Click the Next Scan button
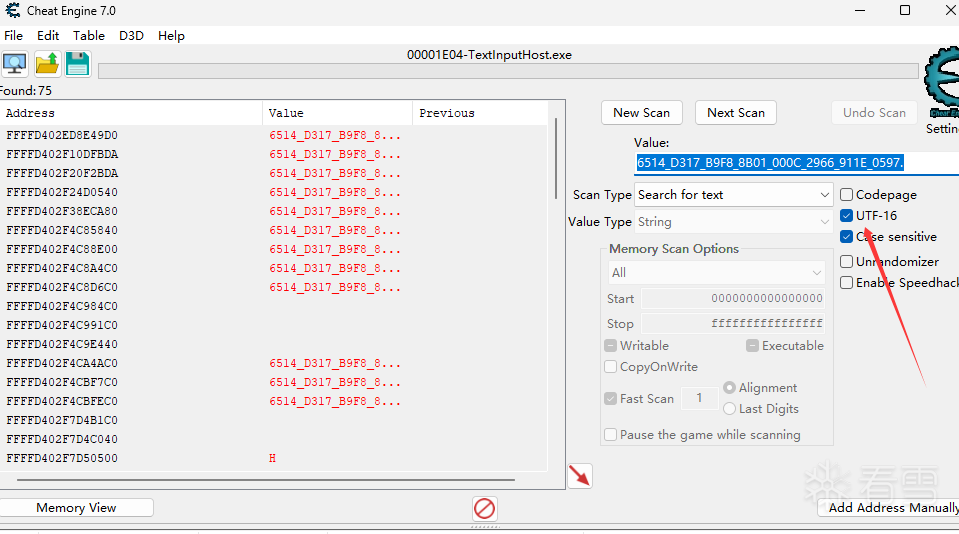959x534 pixels. (736, 113)
